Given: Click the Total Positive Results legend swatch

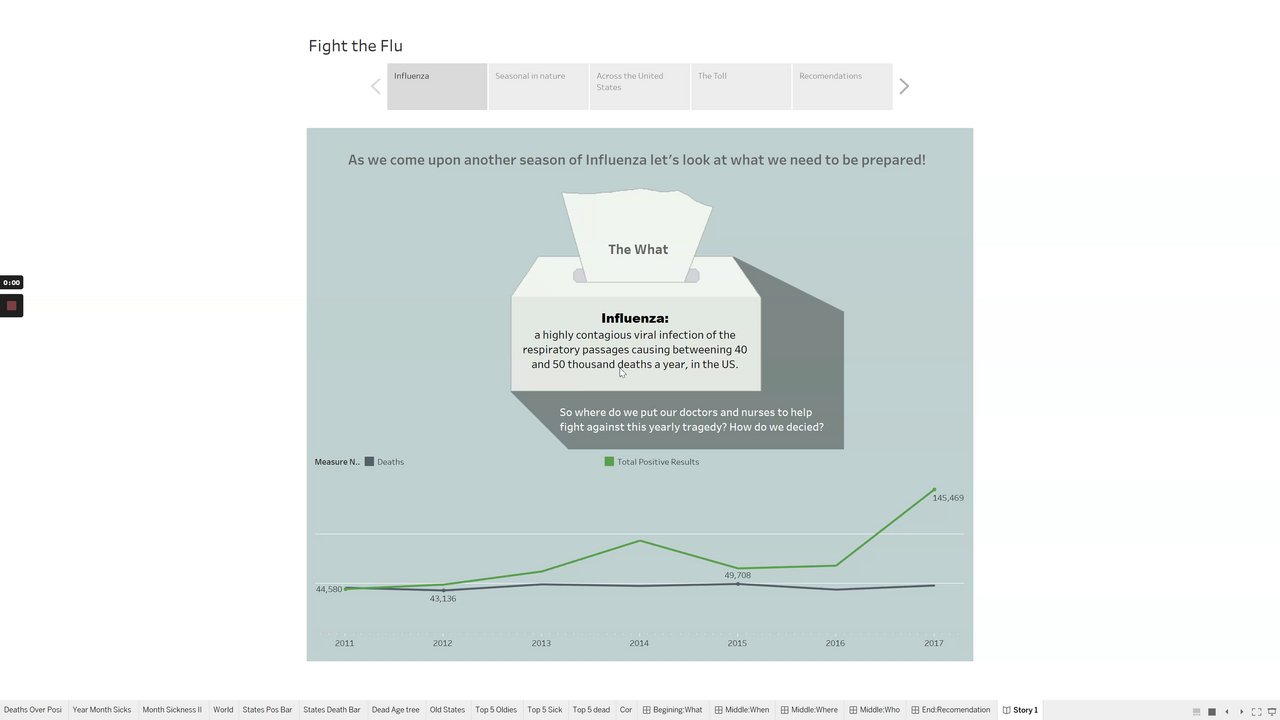Looking at the screenshot, I should (x=609, y=462).
